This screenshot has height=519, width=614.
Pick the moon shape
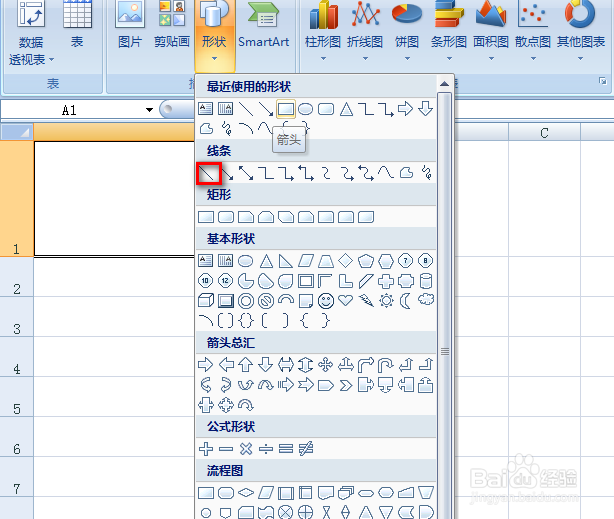(x=405, y=301)
